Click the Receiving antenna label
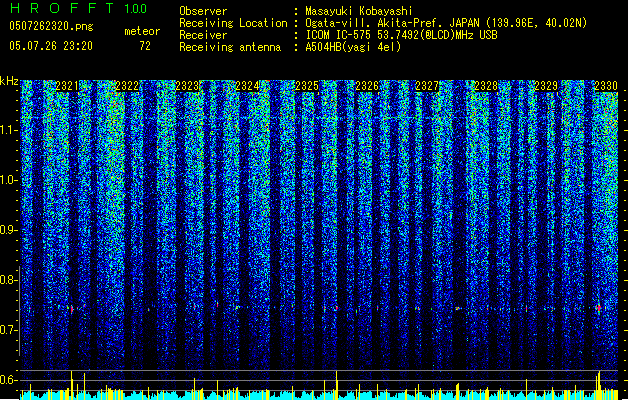629x400 pixels. click(x=230, y=47)
